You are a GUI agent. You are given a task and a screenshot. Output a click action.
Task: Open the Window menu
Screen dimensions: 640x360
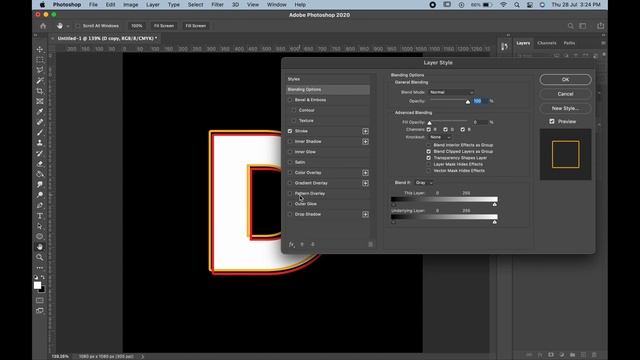coord(276,4)
